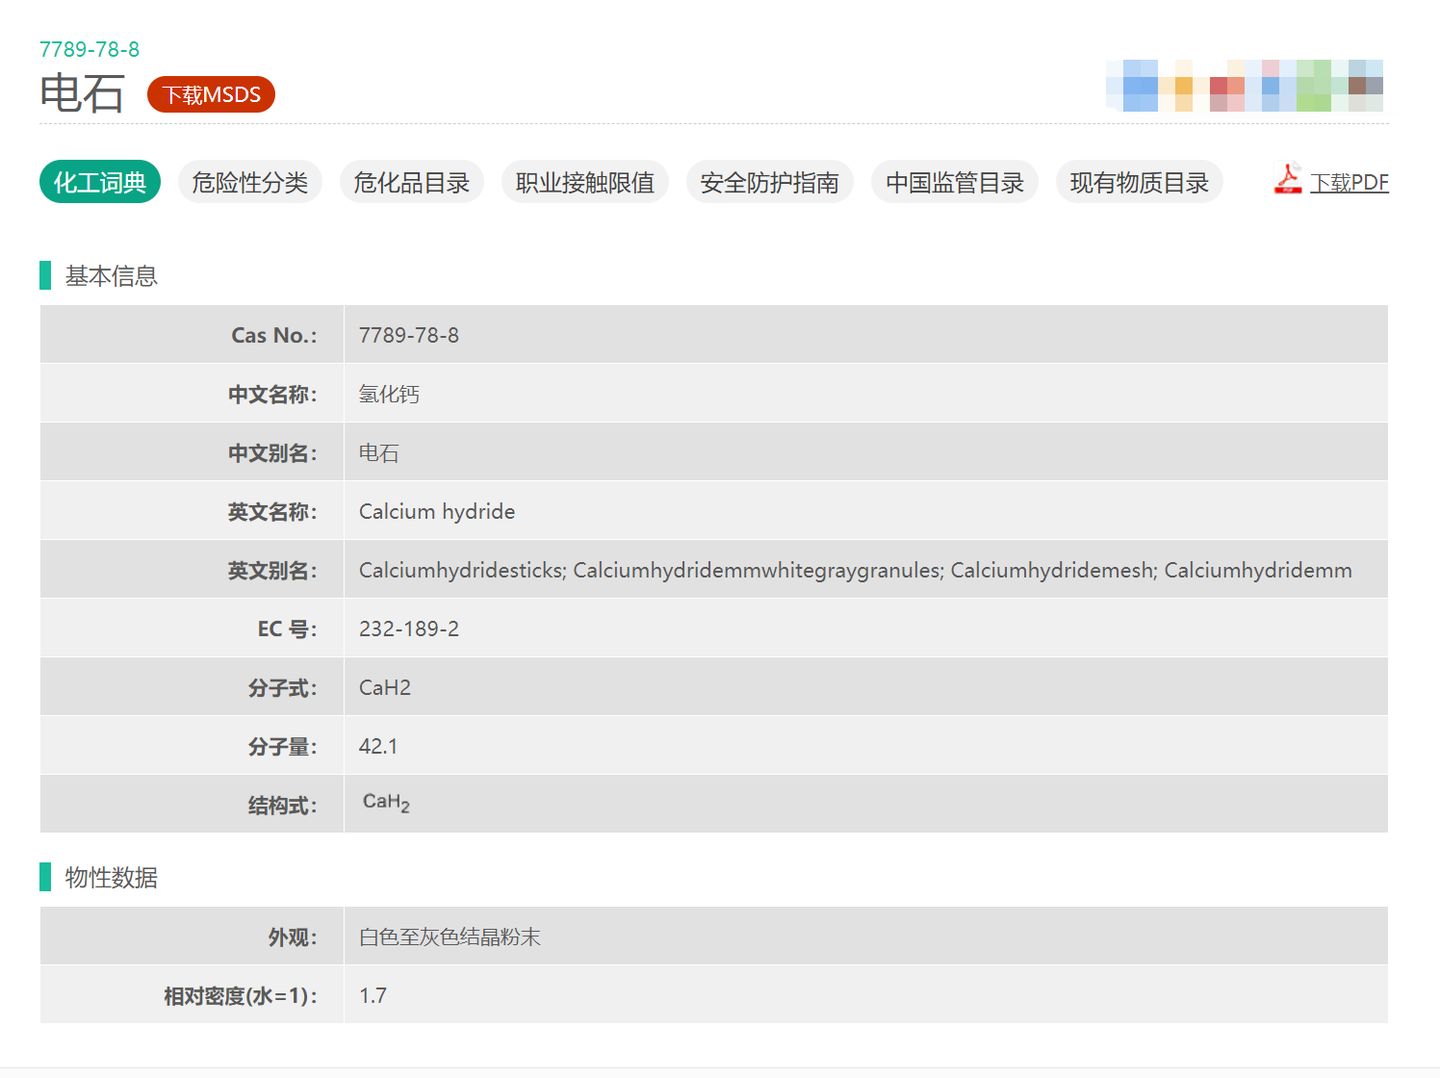Select the 安全防护指南 tab
The width and height of the screenshot is (1440, 1078).
(770, 182)
